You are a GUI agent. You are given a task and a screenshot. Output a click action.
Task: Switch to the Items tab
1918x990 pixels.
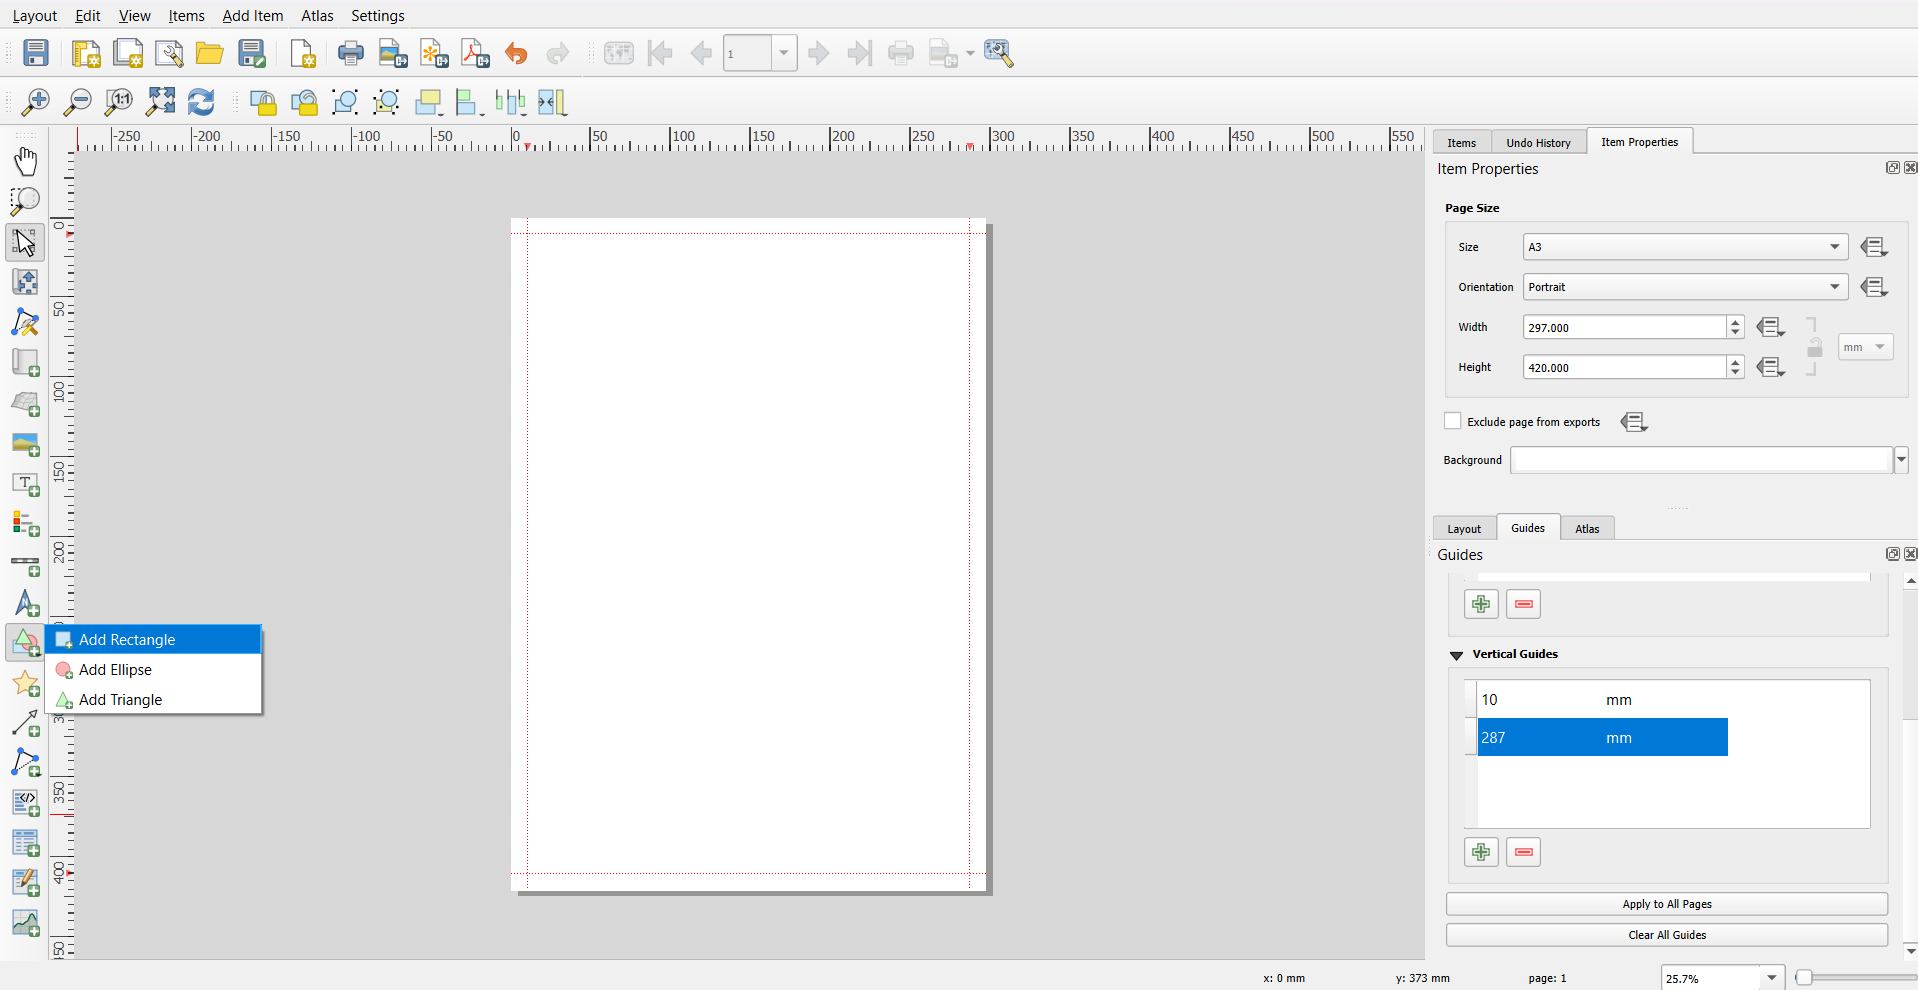(x=1461, y=142)
